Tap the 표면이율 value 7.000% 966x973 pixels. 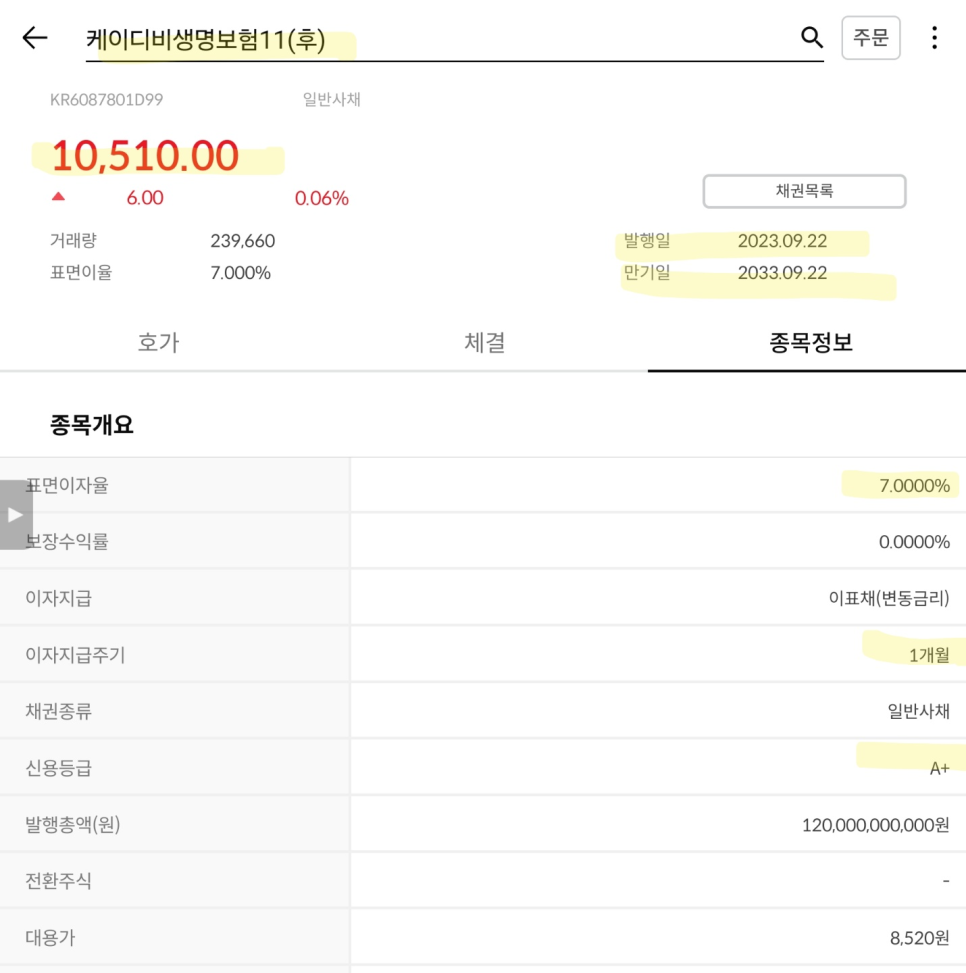[x=241, y=273]
